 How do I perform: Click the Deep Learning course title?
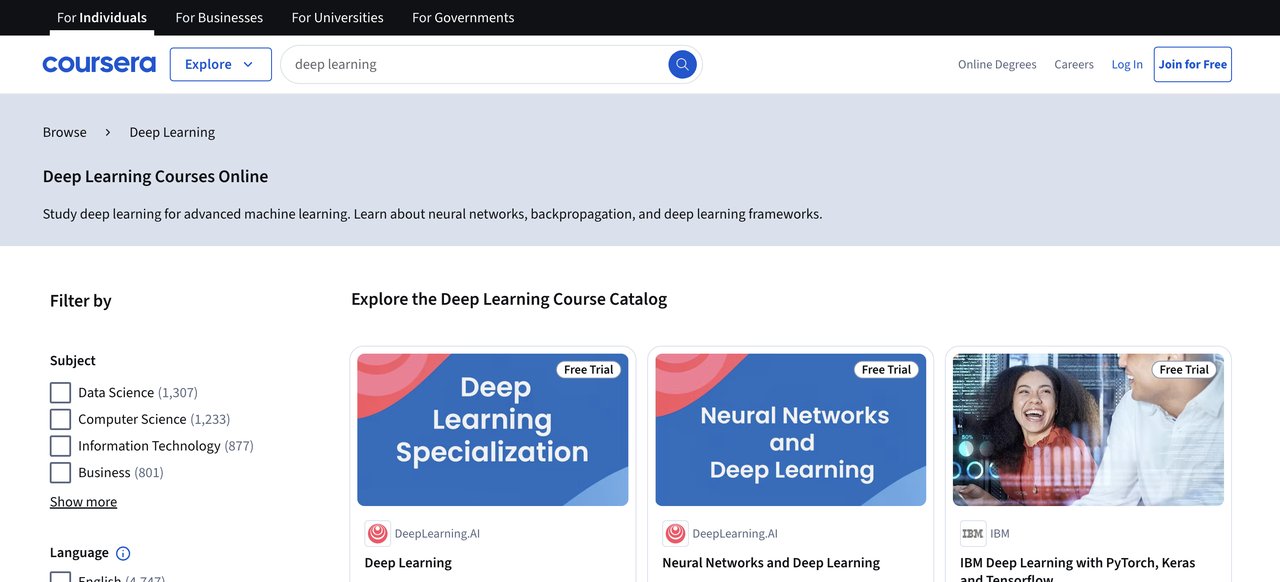(x=408, y=563)
